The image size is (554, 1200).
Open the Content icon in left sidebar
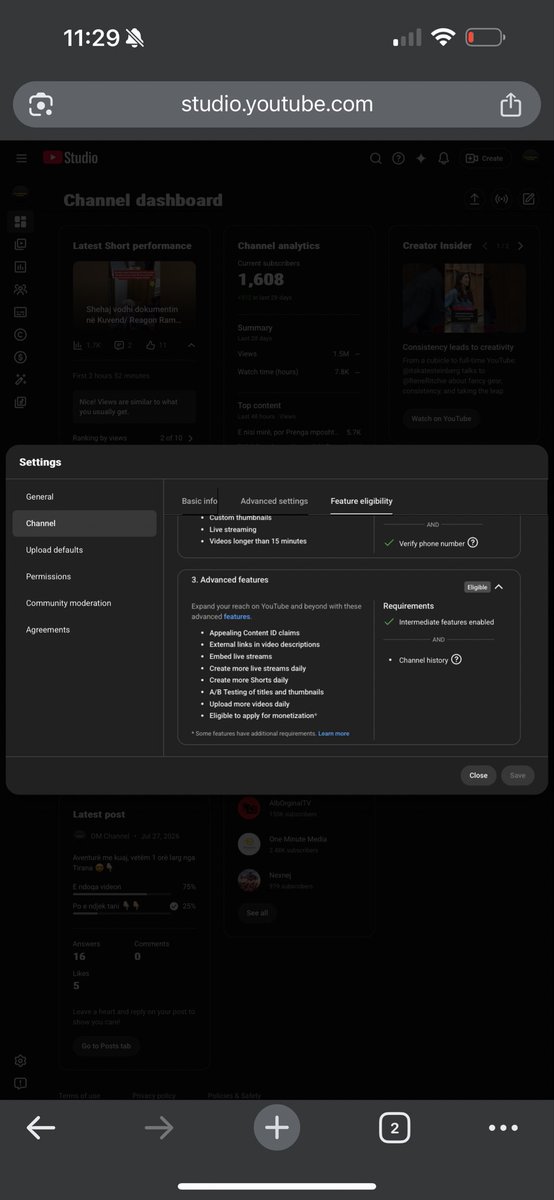tap(21, 244)
